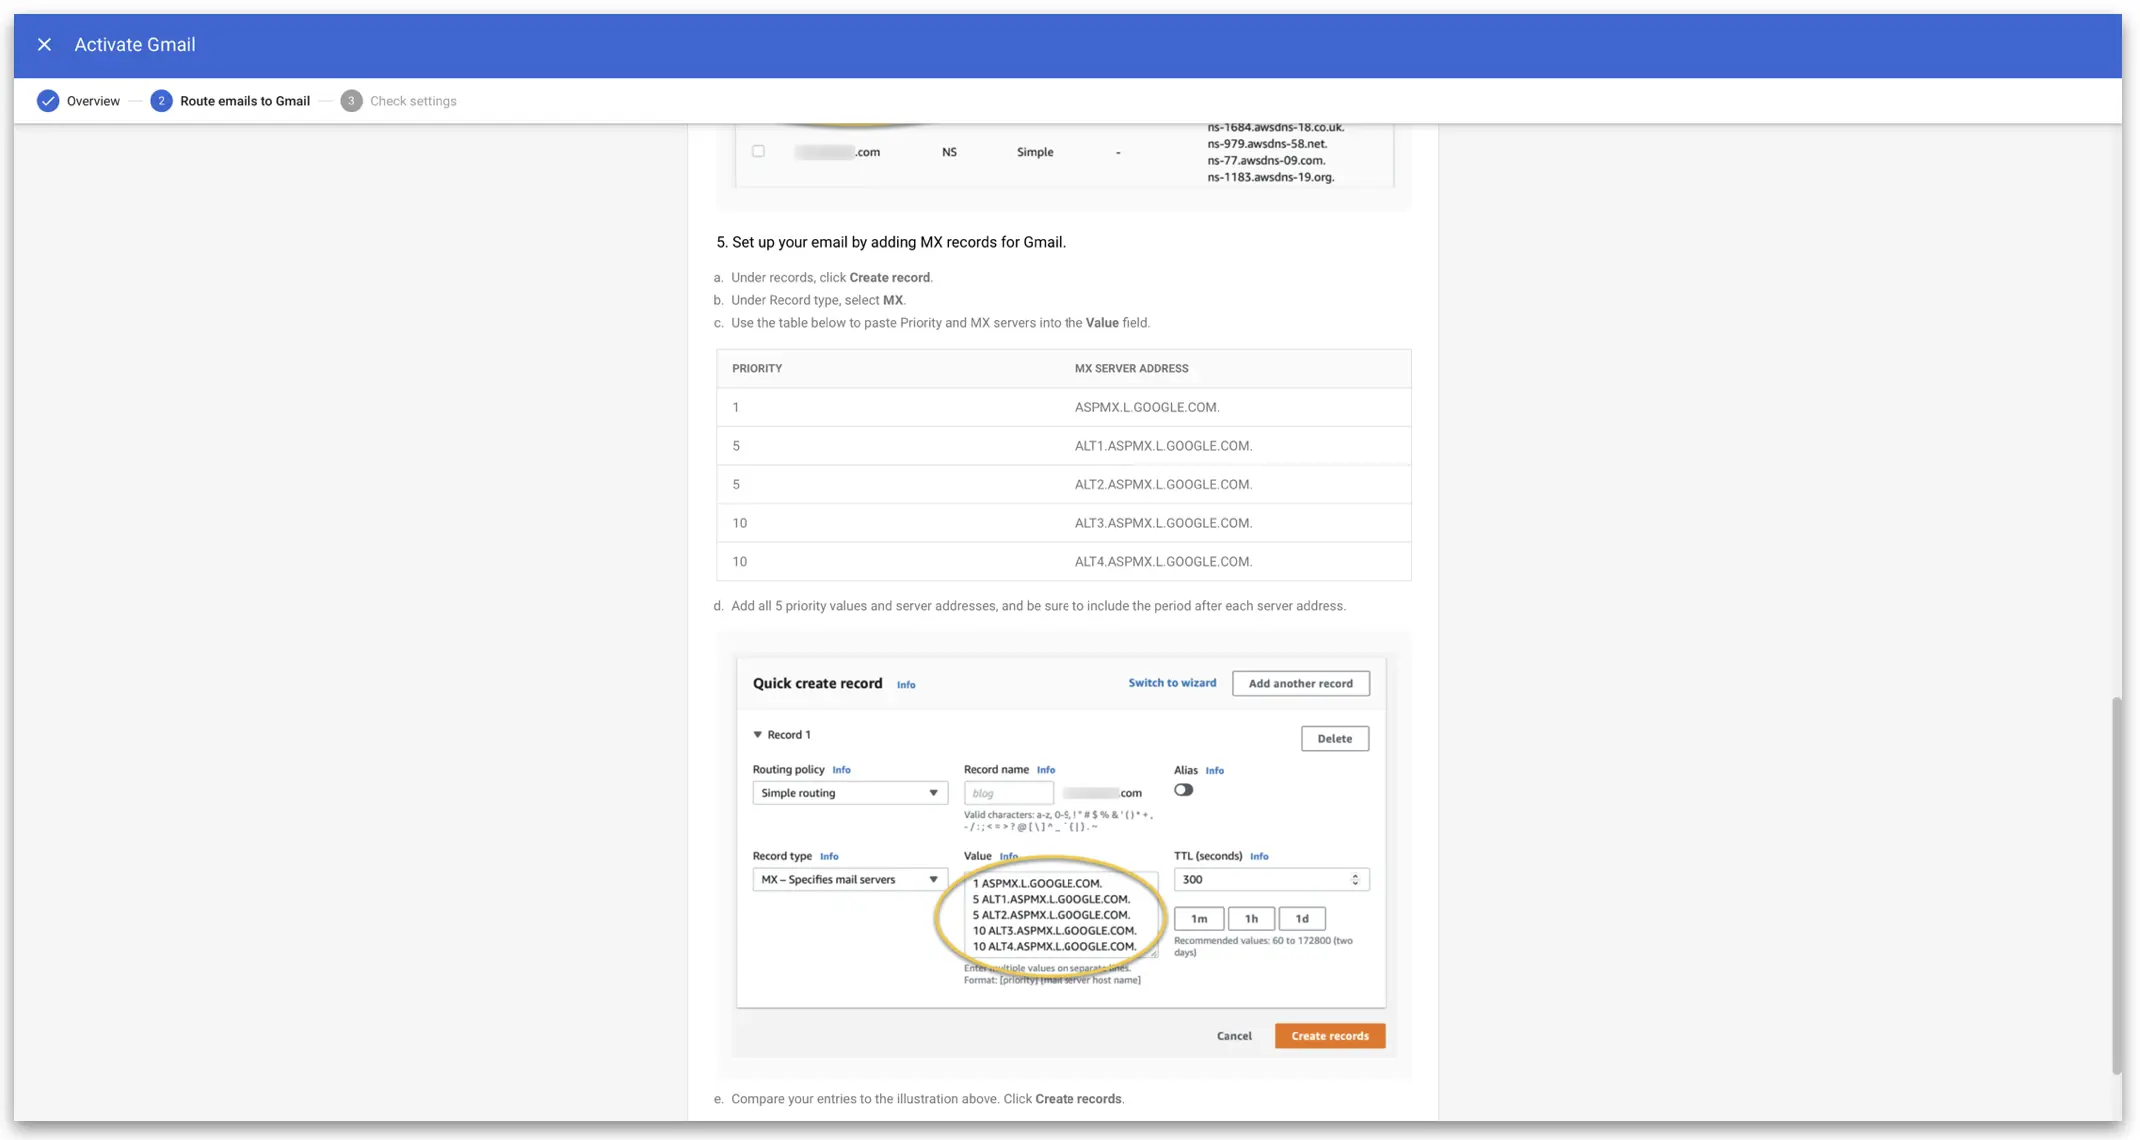Click Info link next to Record type
The image size is (2140, 1140).
(x=829, y=857)
